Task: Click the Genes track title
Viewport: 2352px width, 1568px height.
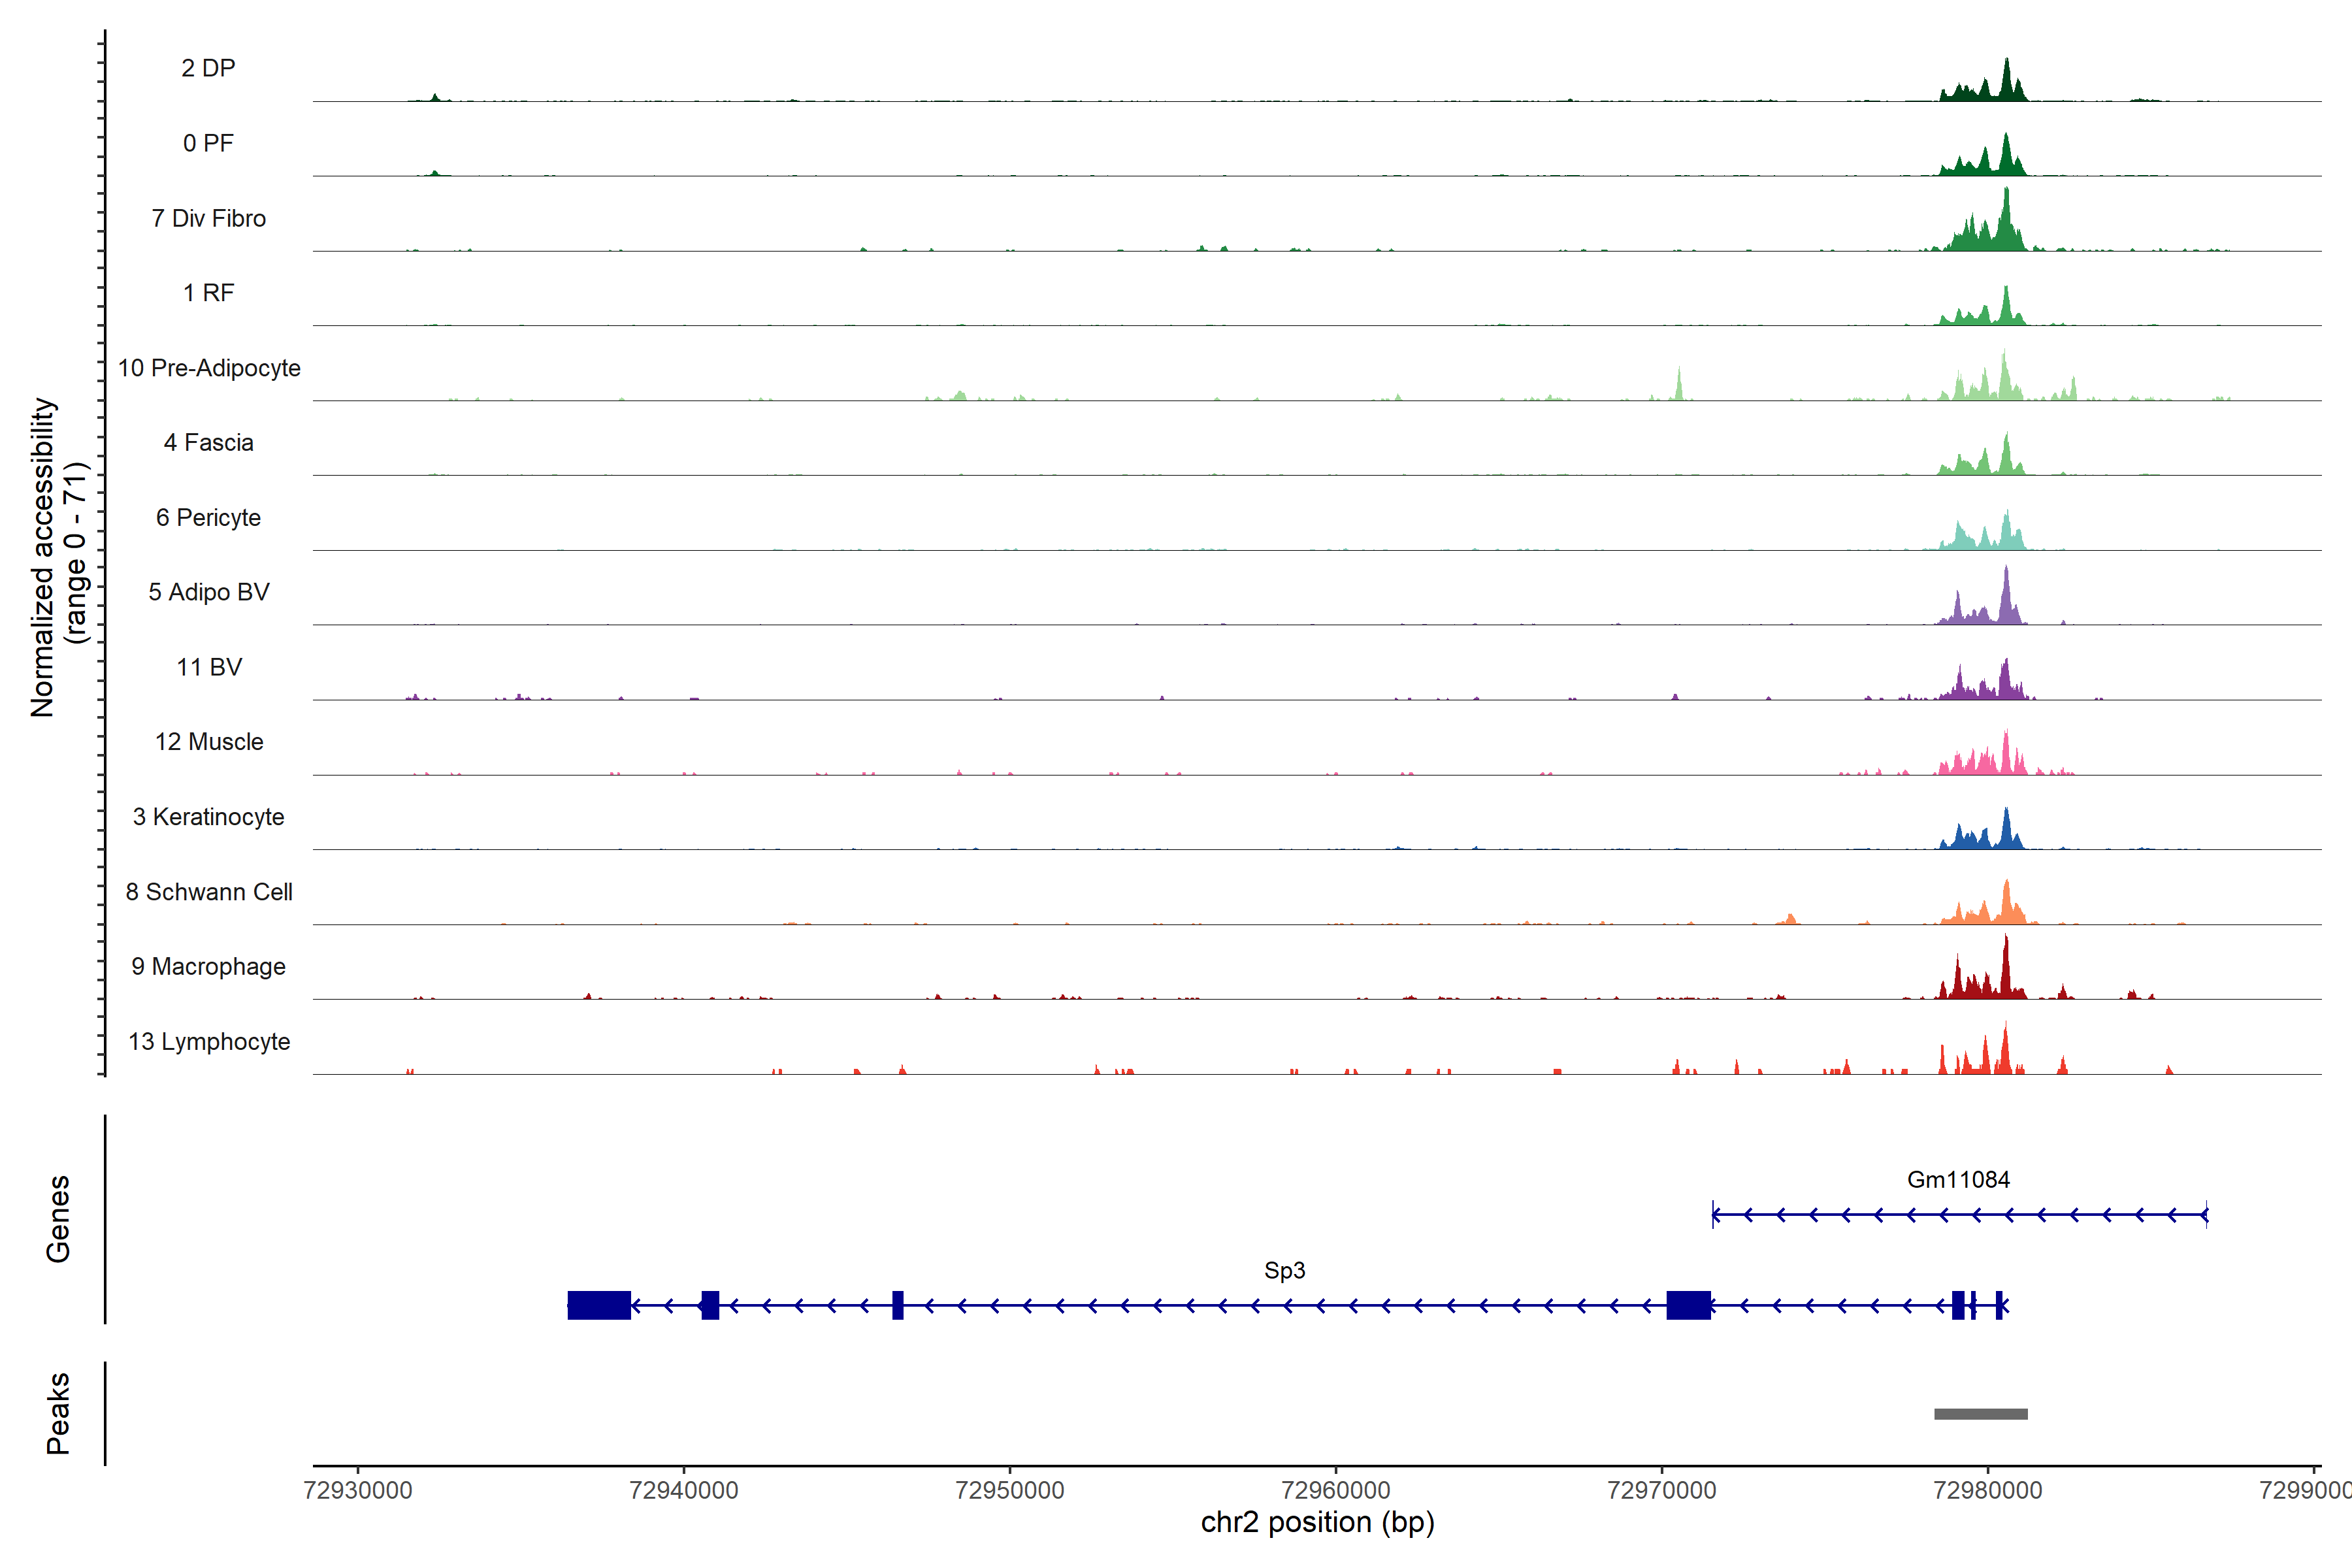Action: (x=58, y=1218)
